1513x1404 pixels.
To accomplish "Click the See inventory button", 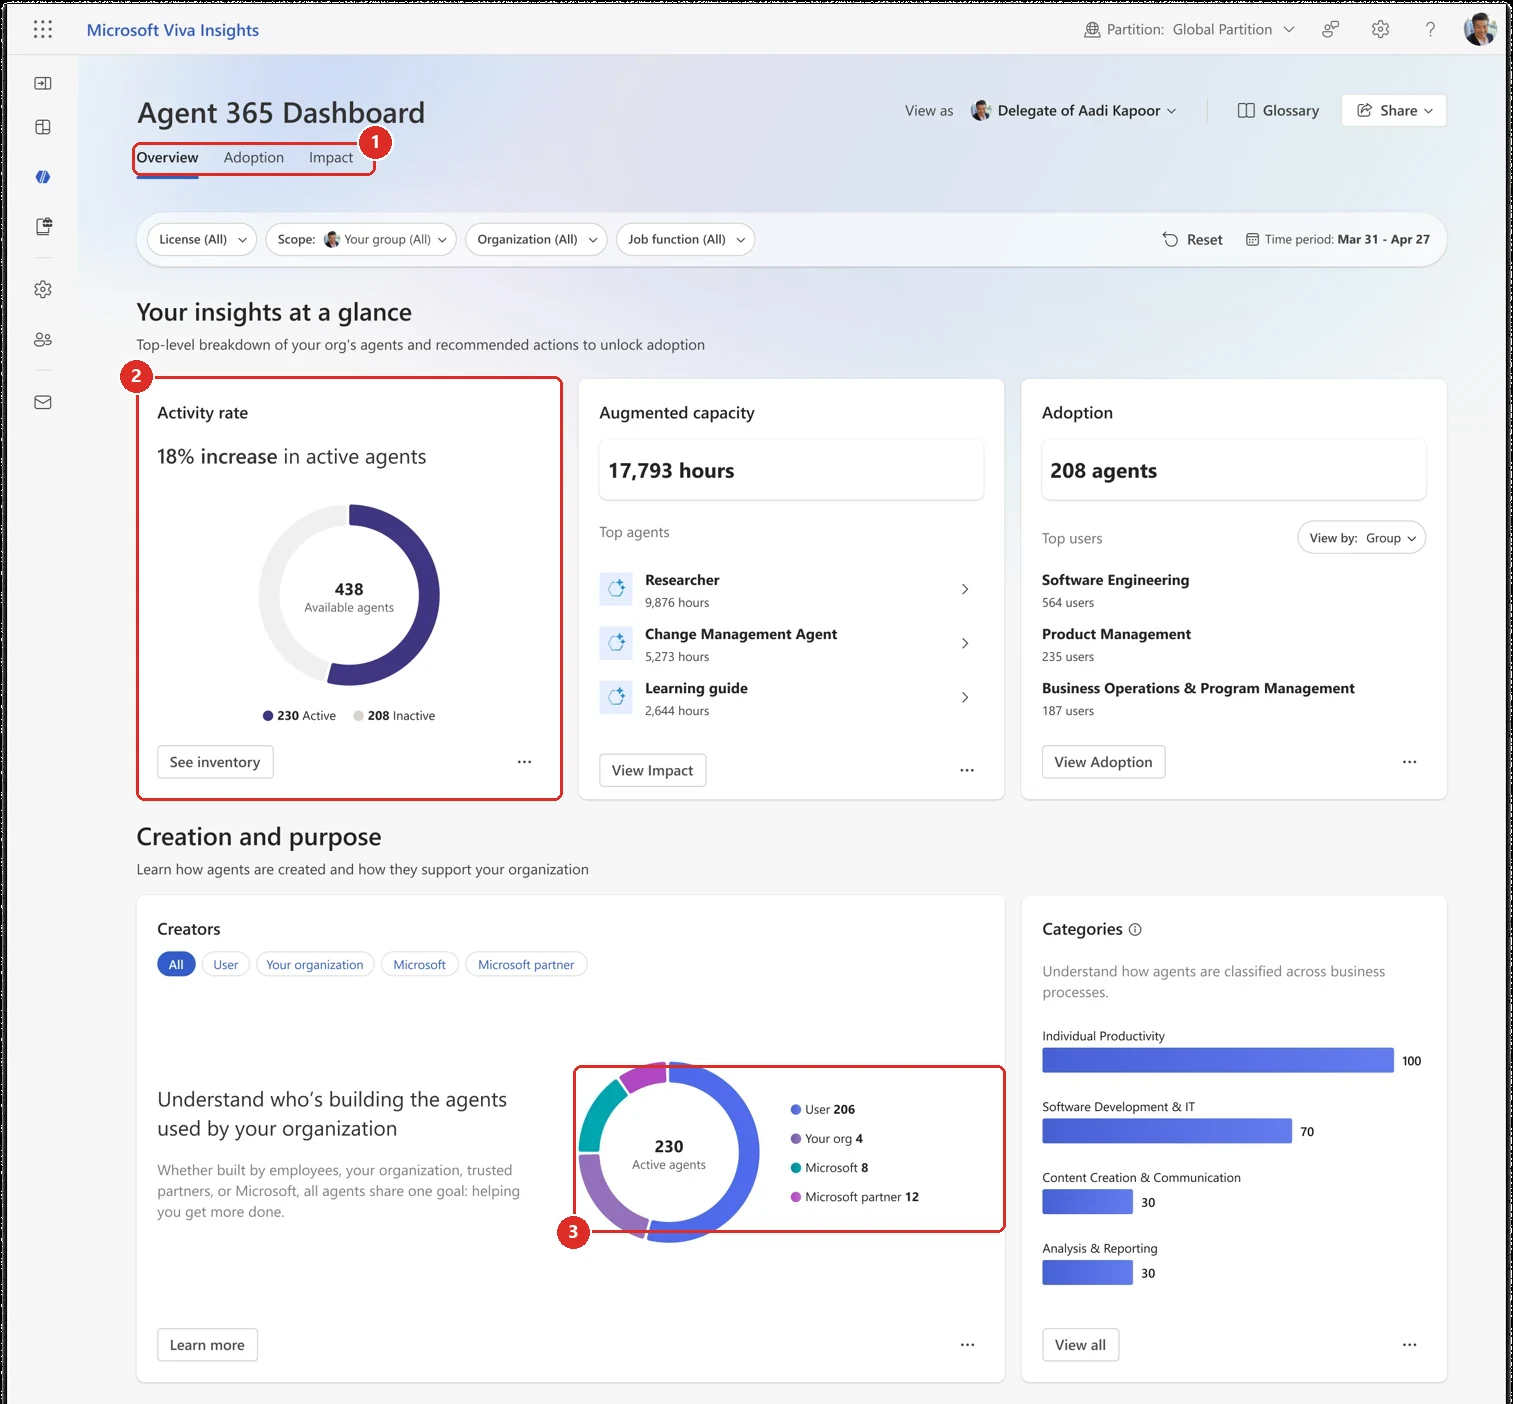I will [215, 762].
